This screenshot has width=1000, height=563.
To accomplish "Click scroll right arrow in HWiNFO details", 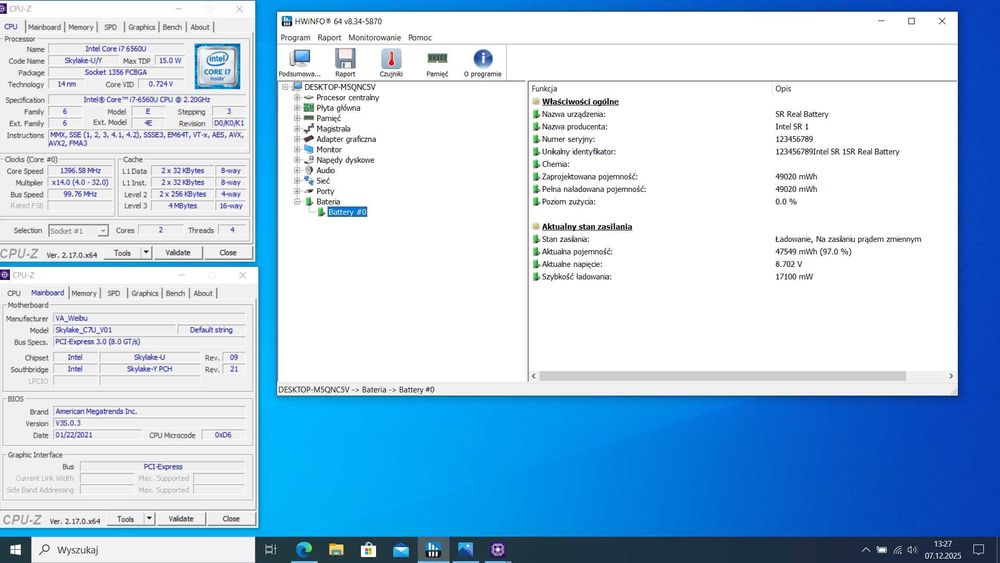I will pyautogui.click(x=951, y=376).
